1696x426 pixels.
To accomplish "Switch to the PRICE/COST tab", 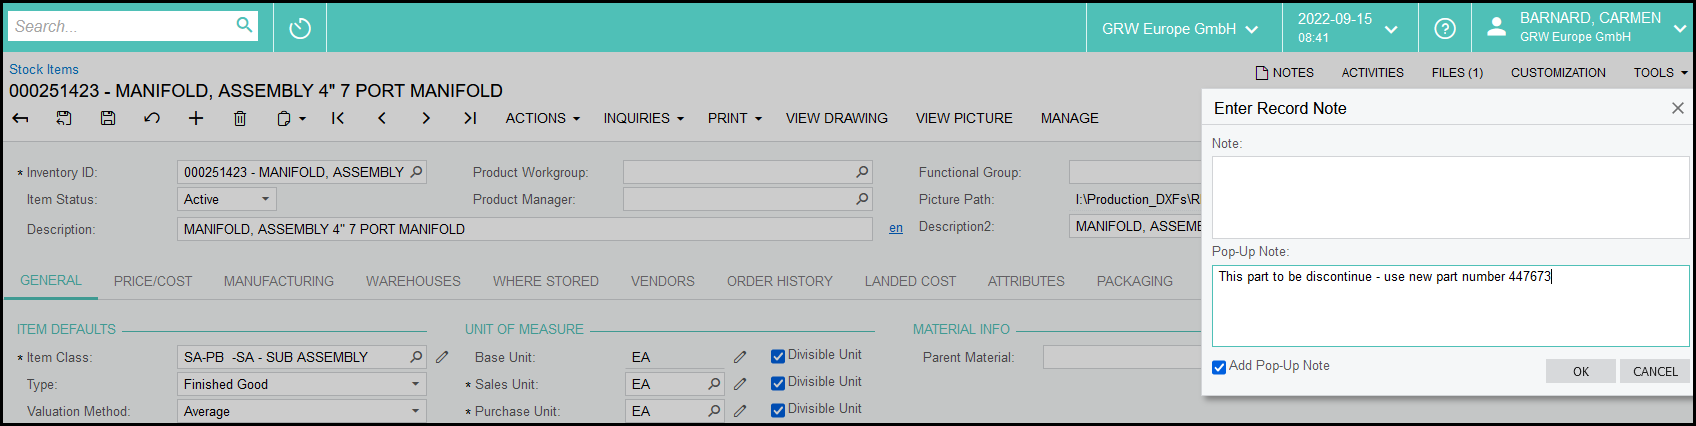I will (x=153, y=281).
